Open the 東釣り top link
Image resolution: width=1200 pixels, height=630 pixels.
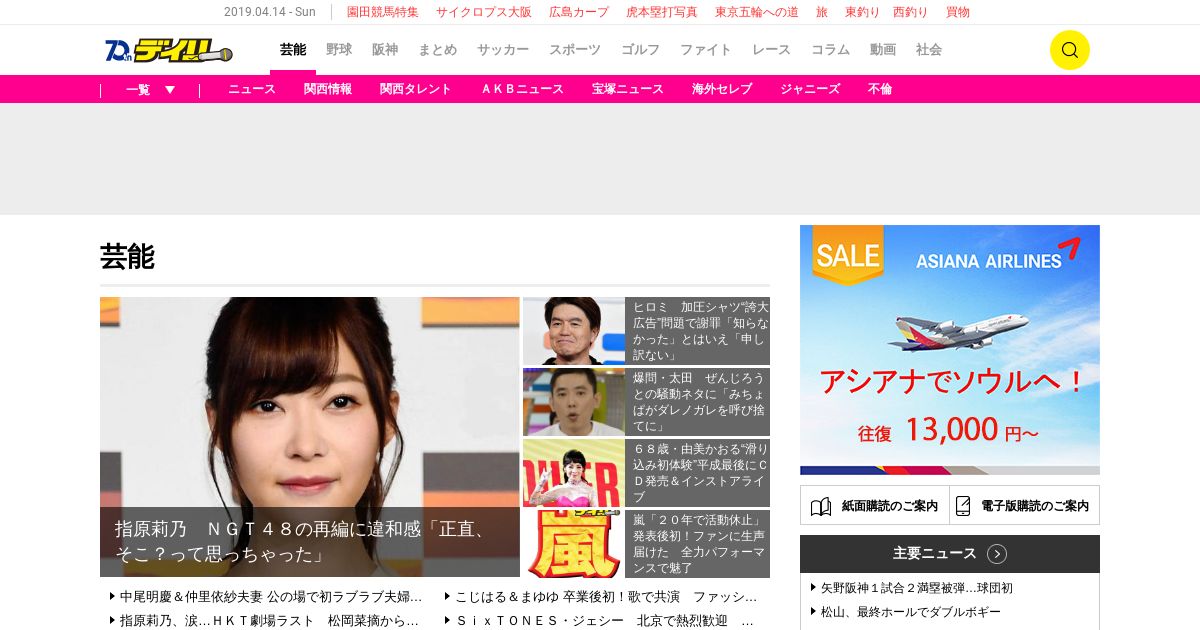click(863, 12)
